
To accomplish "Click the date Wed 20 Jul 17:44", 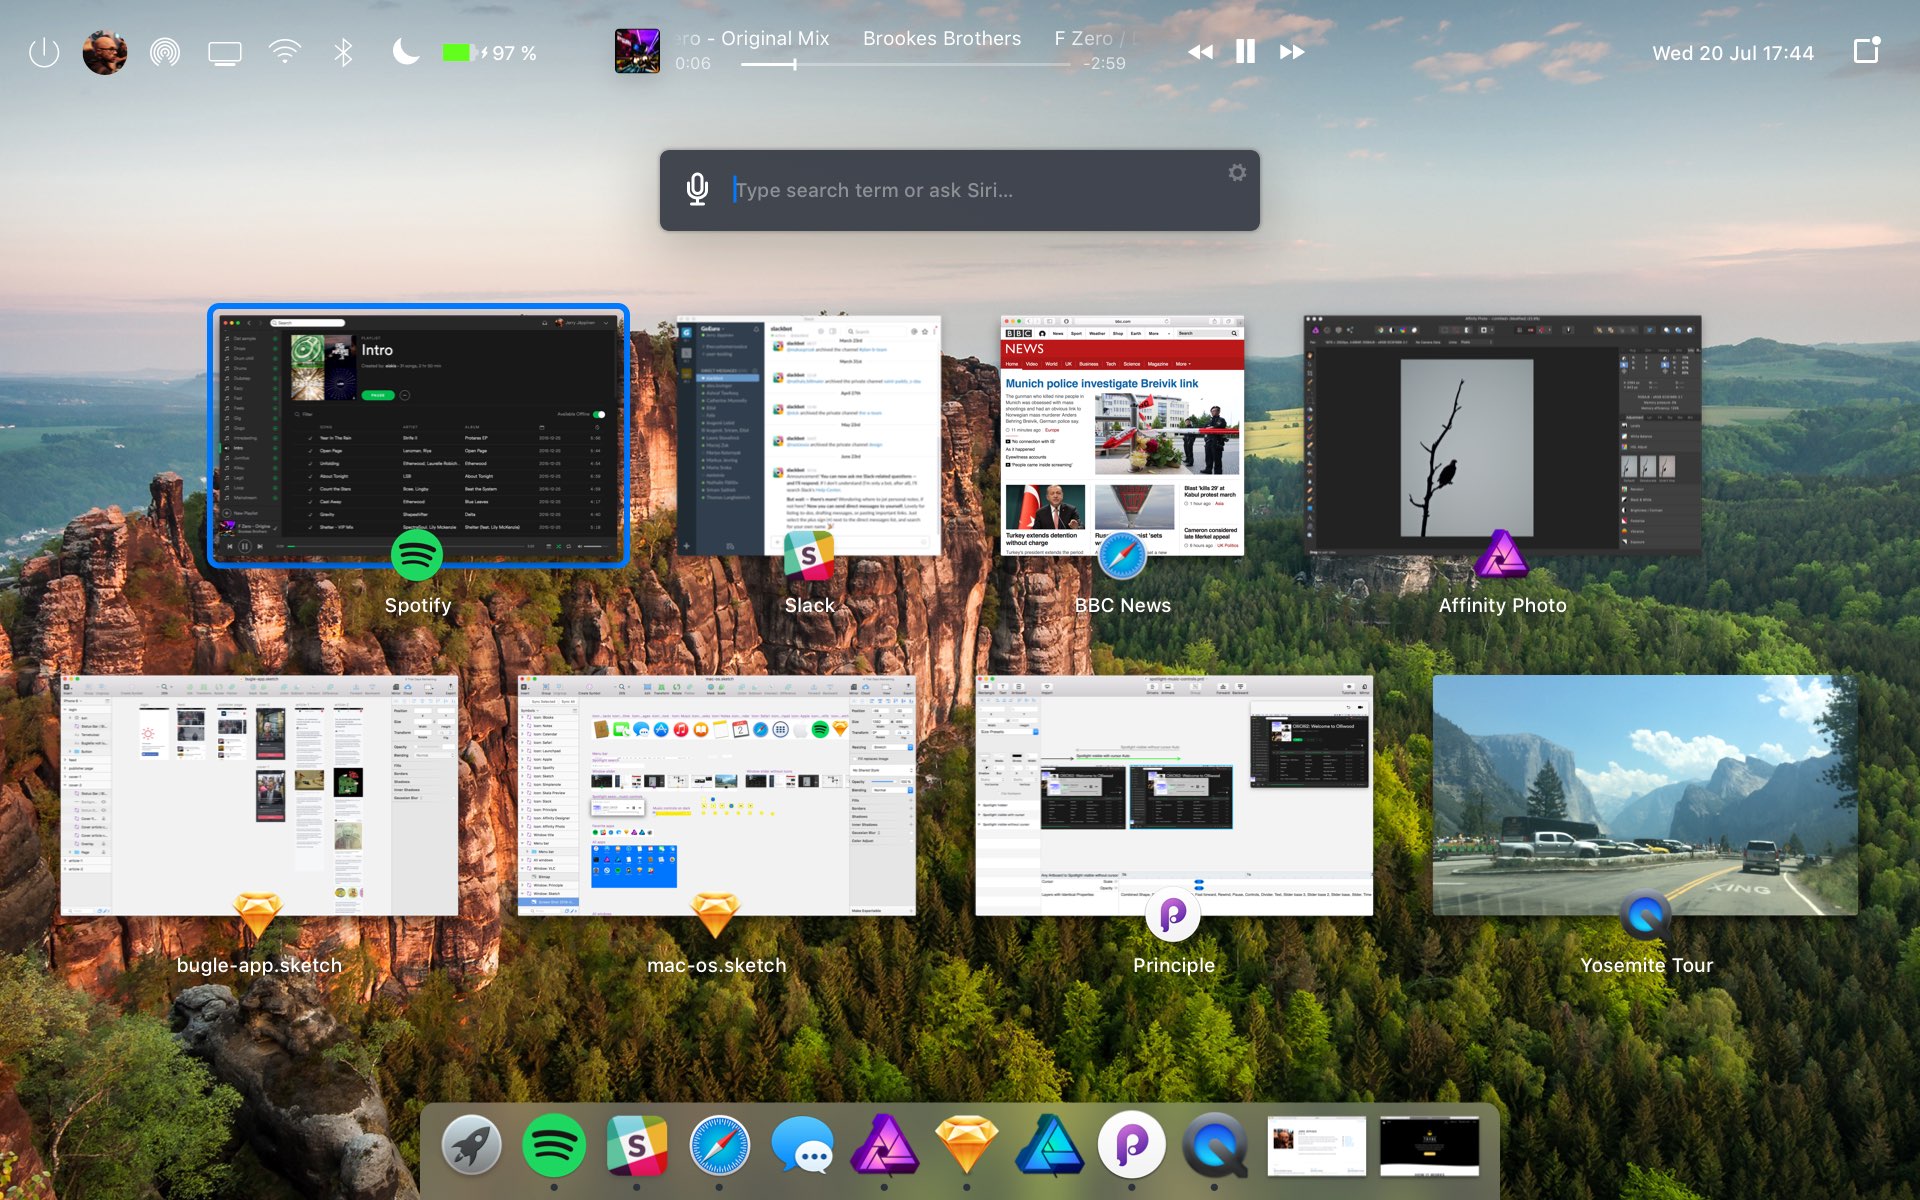I will [x=1732, y=53].
